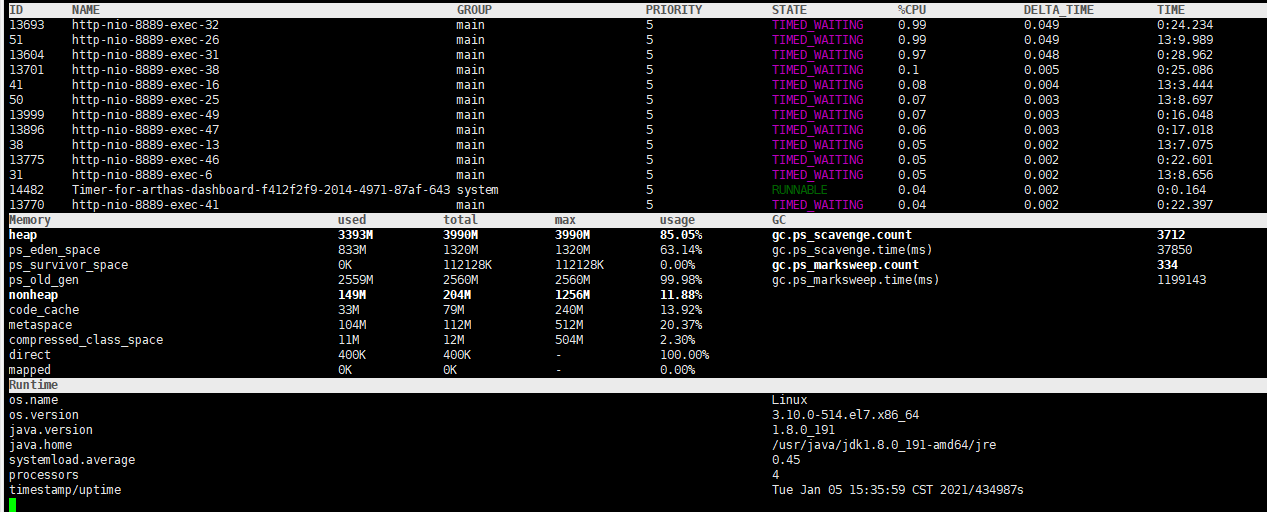Click the ID column header
Viewport: 1267px width, 512px height.
[x=16, y=9]
